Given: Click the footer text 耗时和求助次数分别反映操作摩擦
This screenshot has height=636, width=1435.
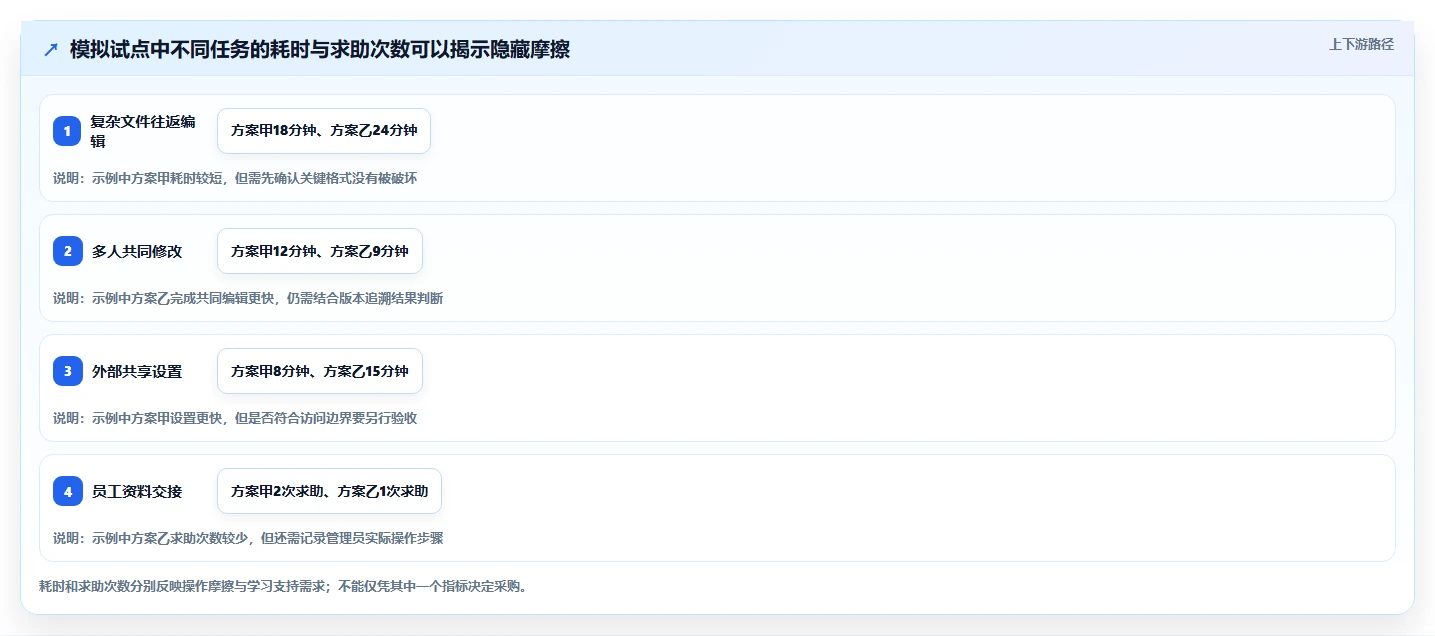Looking at the screenshot, I should [283, 586].
